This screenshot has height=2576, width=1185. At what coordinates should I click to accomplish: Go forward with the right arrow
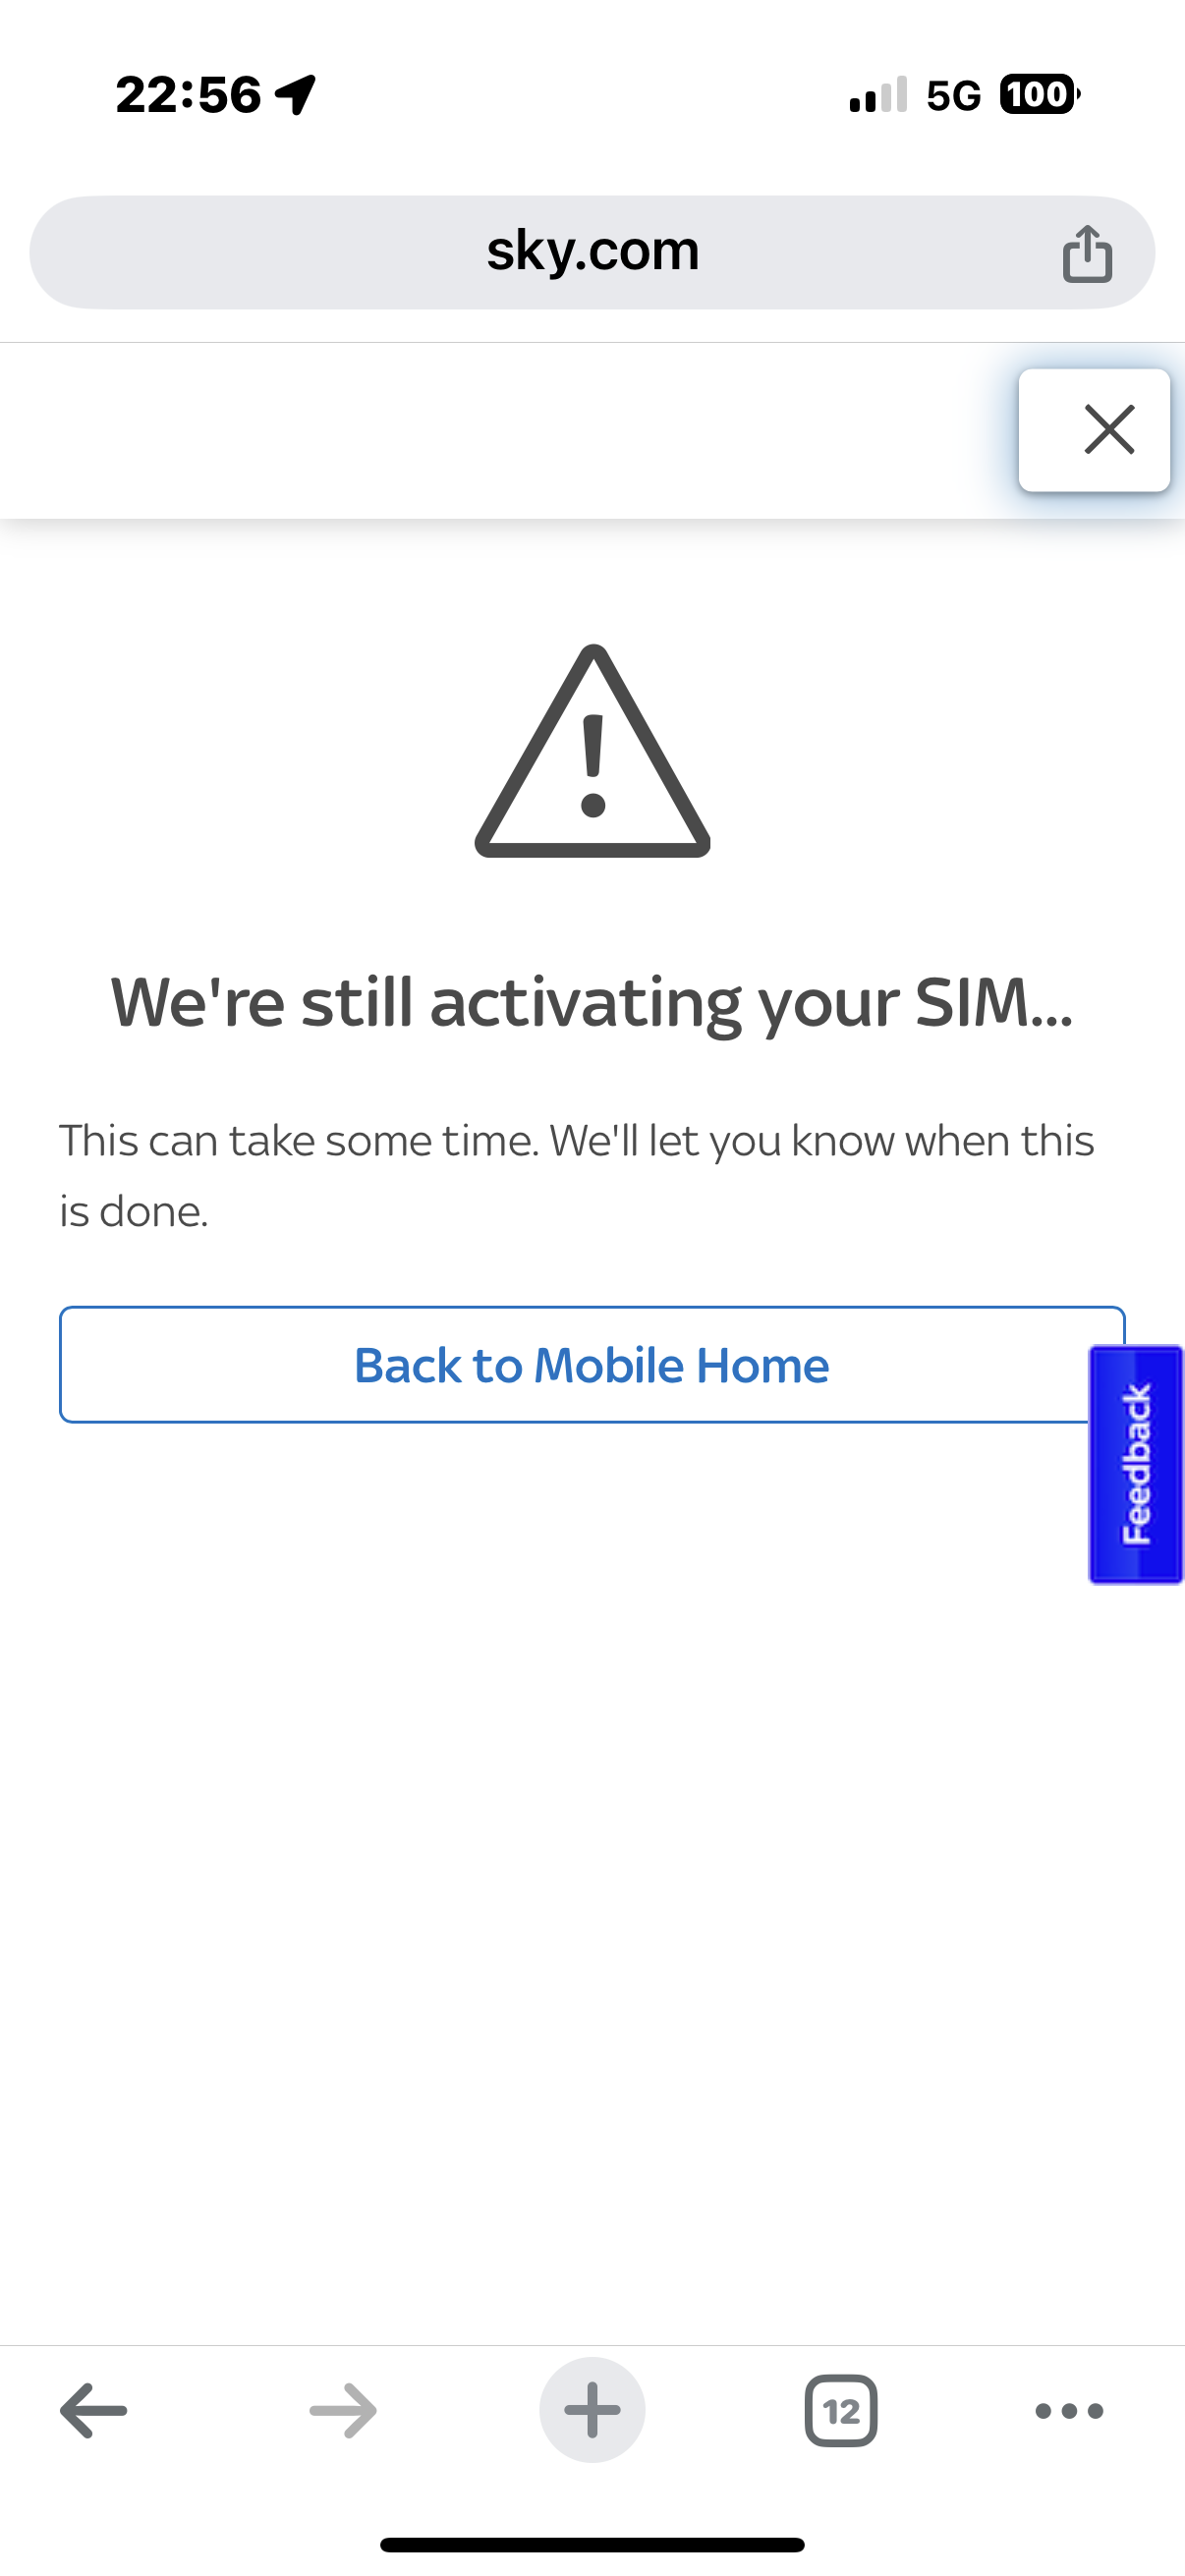(343, 2410)
